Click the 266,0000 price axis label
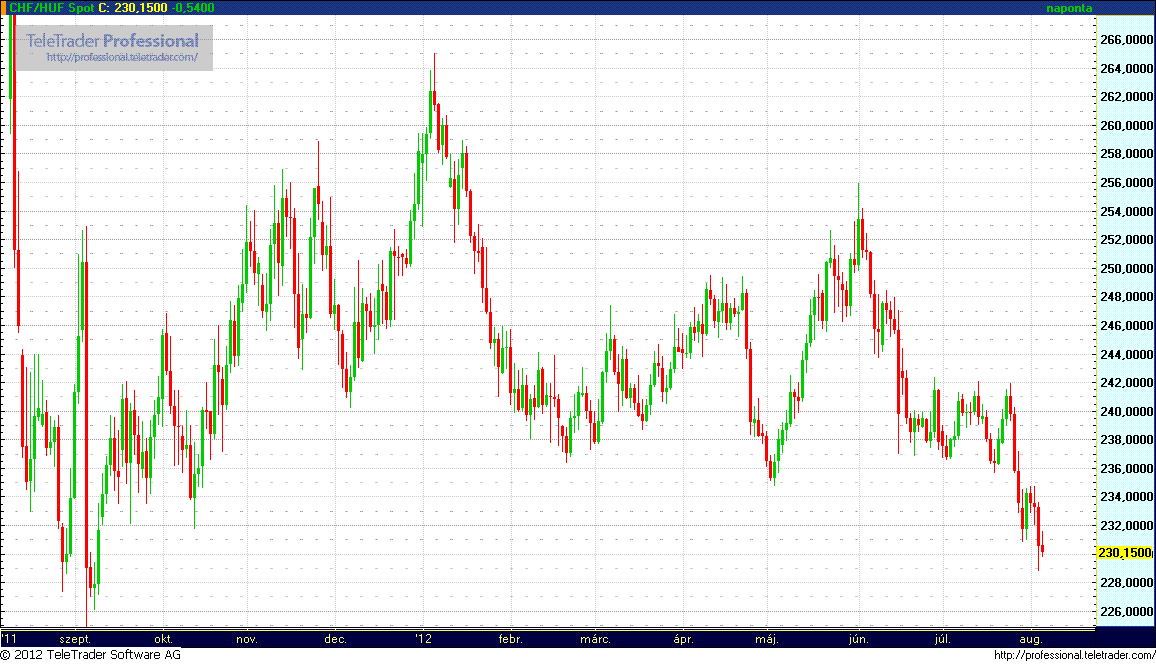The image size is (1156, 664). pos(1124,40)
